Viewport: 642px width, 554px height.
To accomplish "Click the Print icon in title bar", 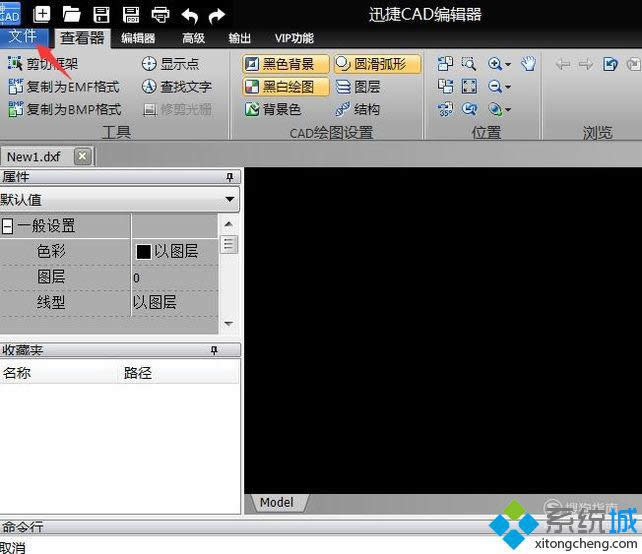I will 160,15.
